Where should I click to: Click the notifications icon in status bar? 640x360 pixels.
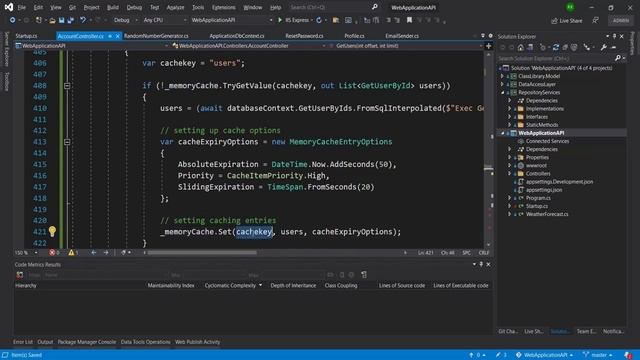(628, 355)
